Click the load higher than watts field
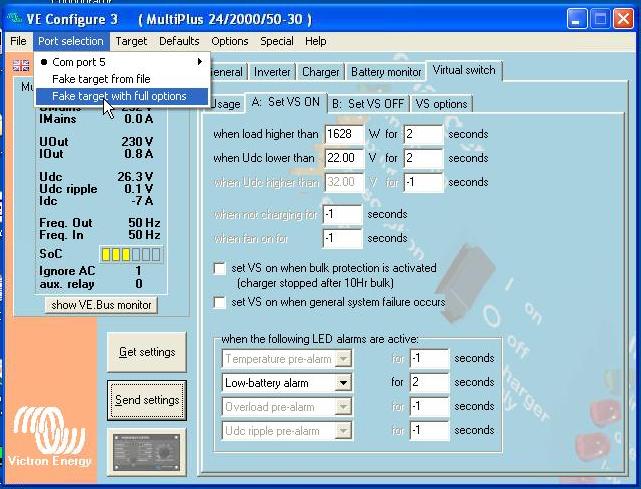 pos(343,134)
